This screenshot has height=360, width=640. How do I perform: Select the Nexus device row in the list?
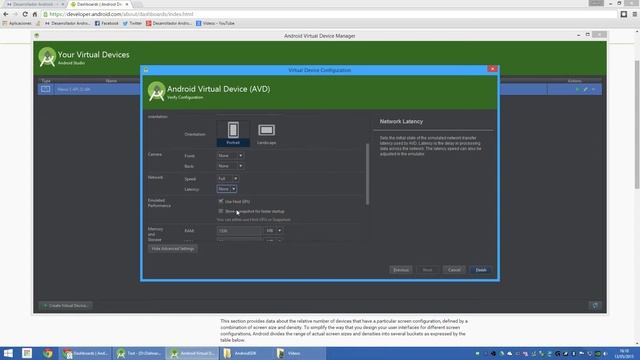coord(320,89)
